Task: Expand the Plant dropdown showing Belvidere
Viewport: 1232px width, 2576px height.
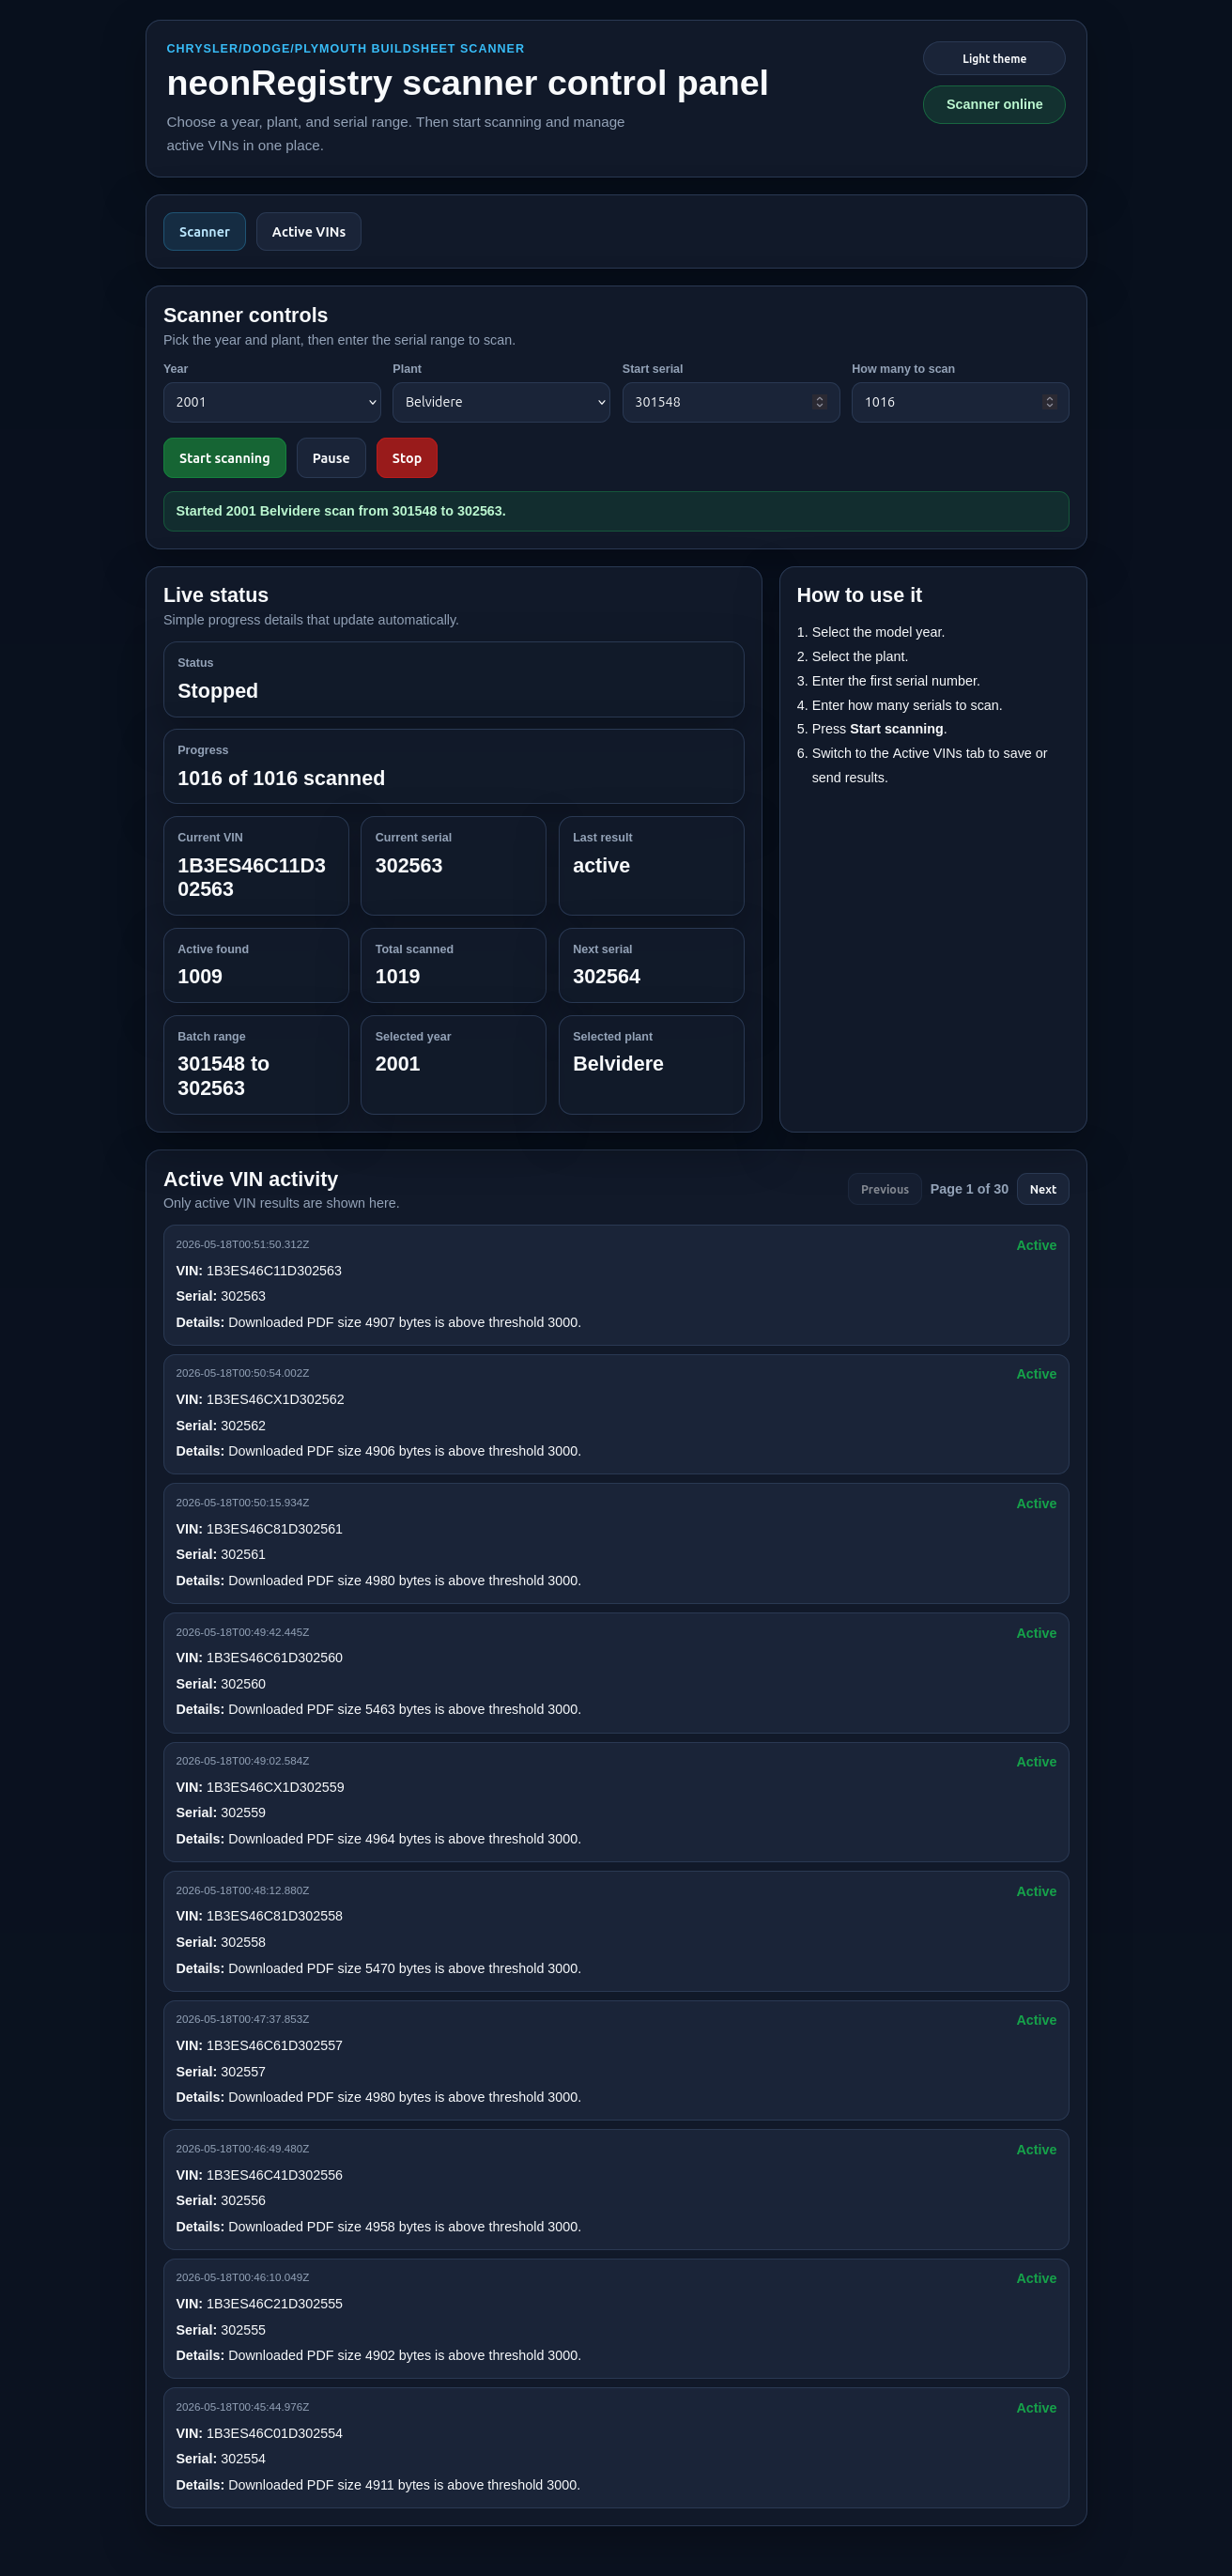Action: [x=501, y=402]
